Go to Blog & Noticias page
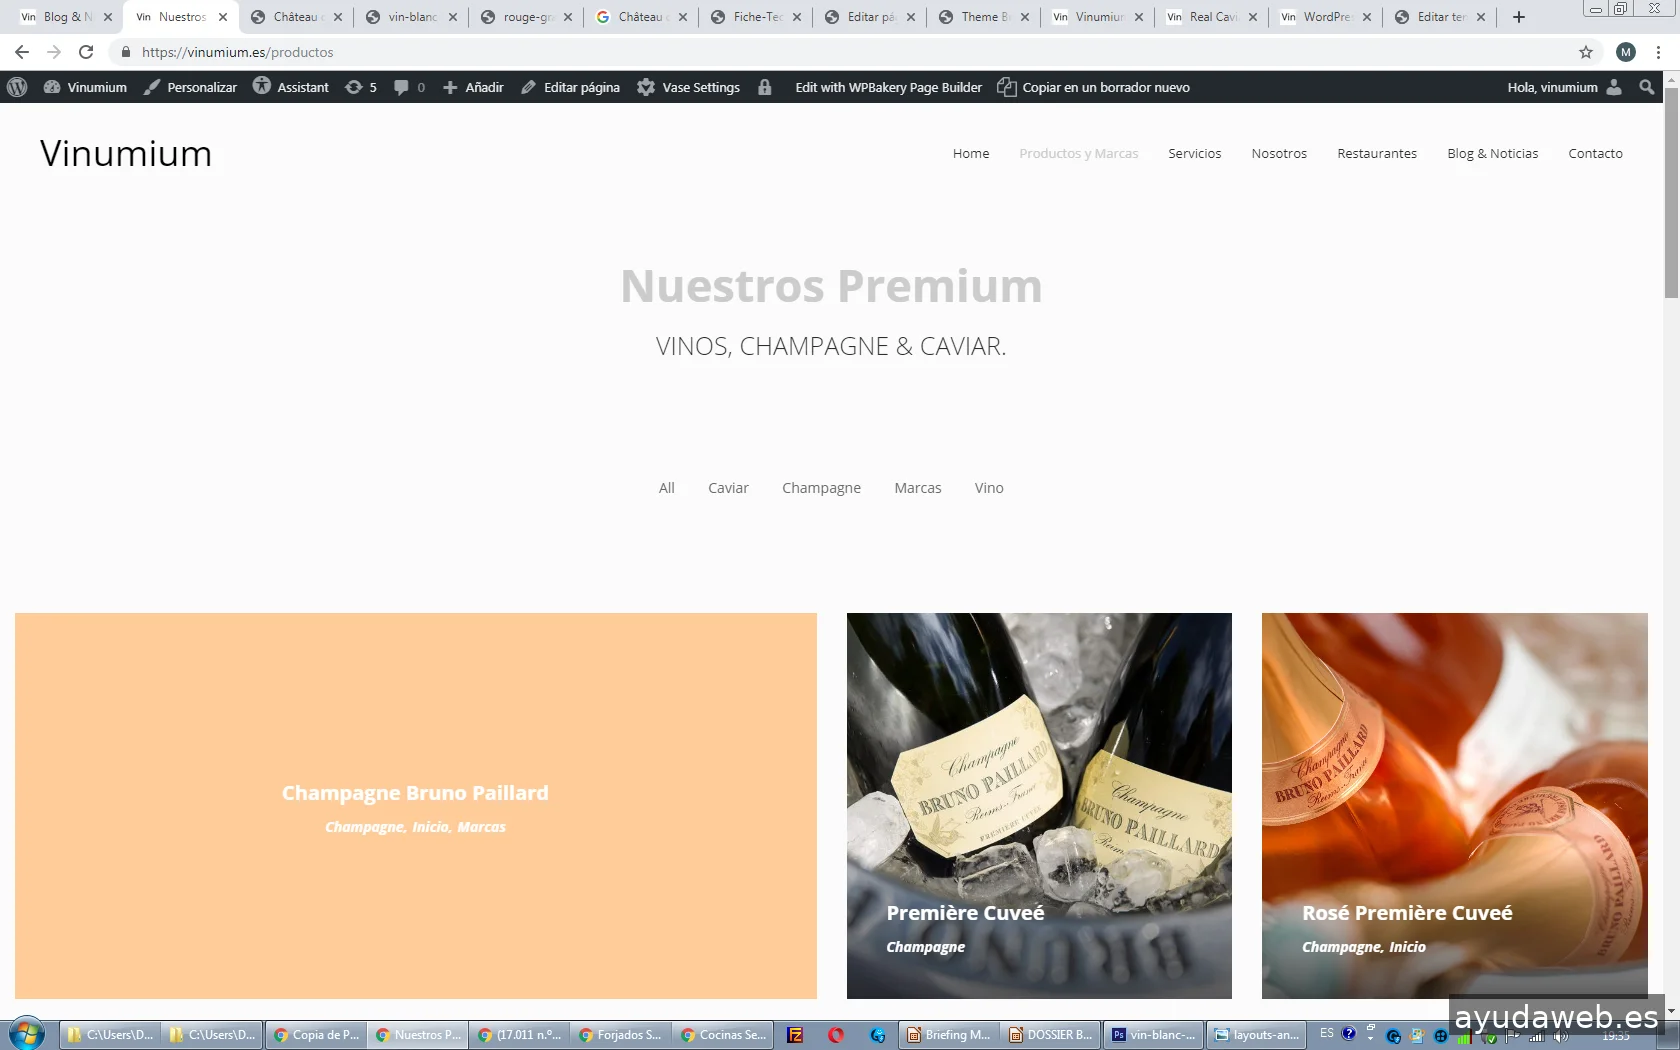Image resolution: width=1680 pixels, height=1050 pixels. click(x=1492, y=154)
